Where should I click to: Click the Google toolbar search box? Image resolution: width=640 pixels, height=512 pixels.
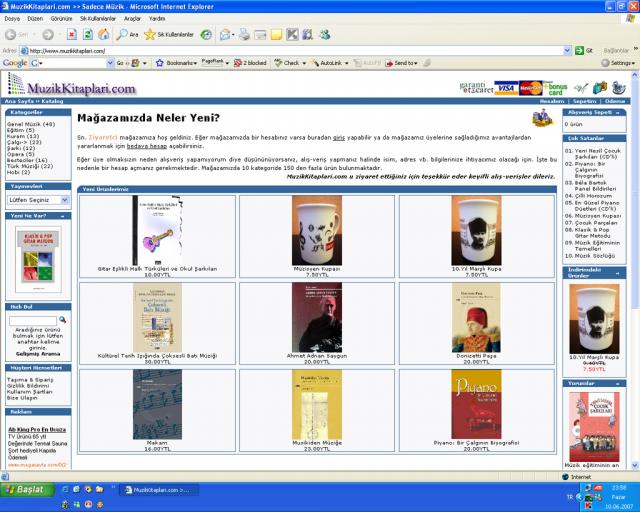coord(70,63)
